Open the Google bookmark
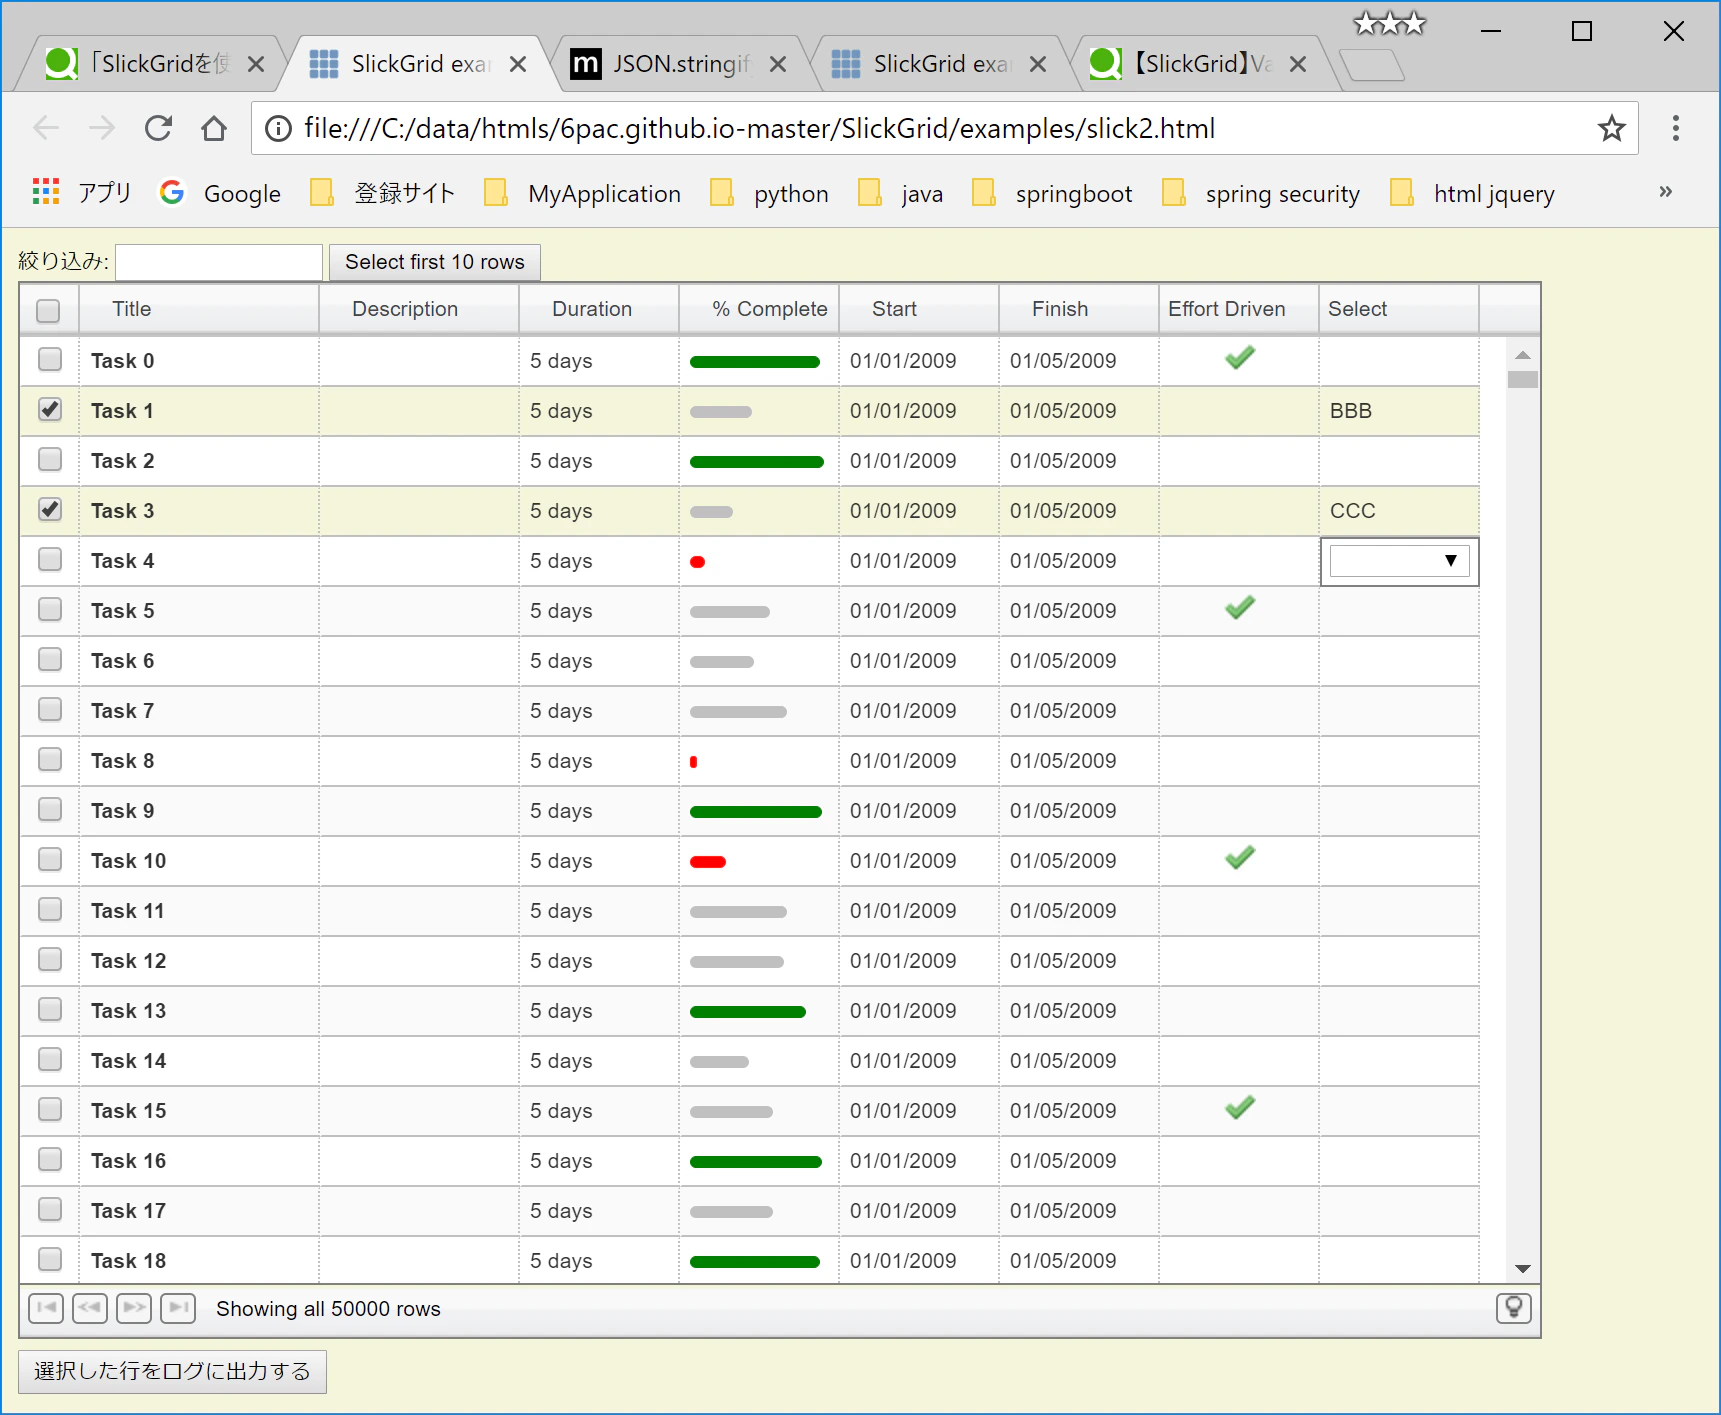1721x1415 pixels. [x=220, y=193]
